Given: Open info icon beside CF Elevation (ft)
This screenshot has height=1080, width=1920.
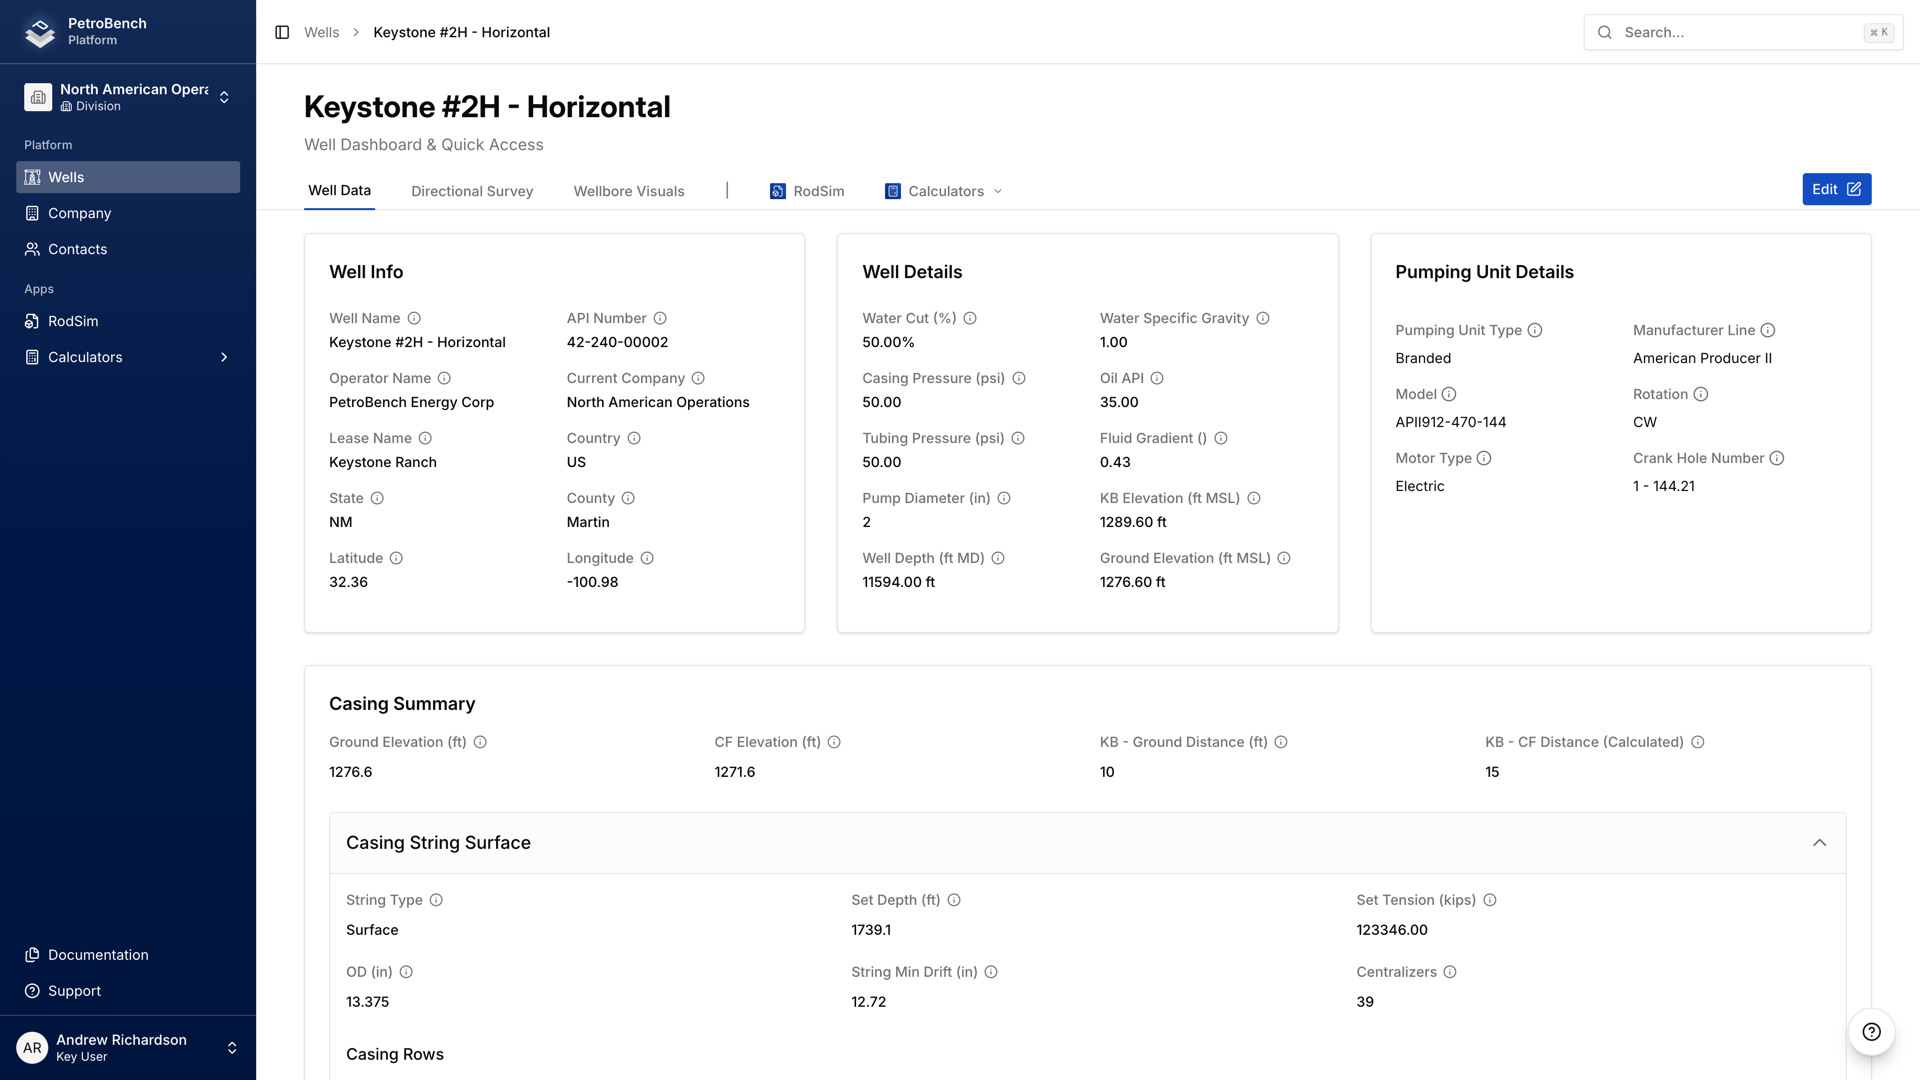Looking at the screenshot, I should click(x=834, y=742).
